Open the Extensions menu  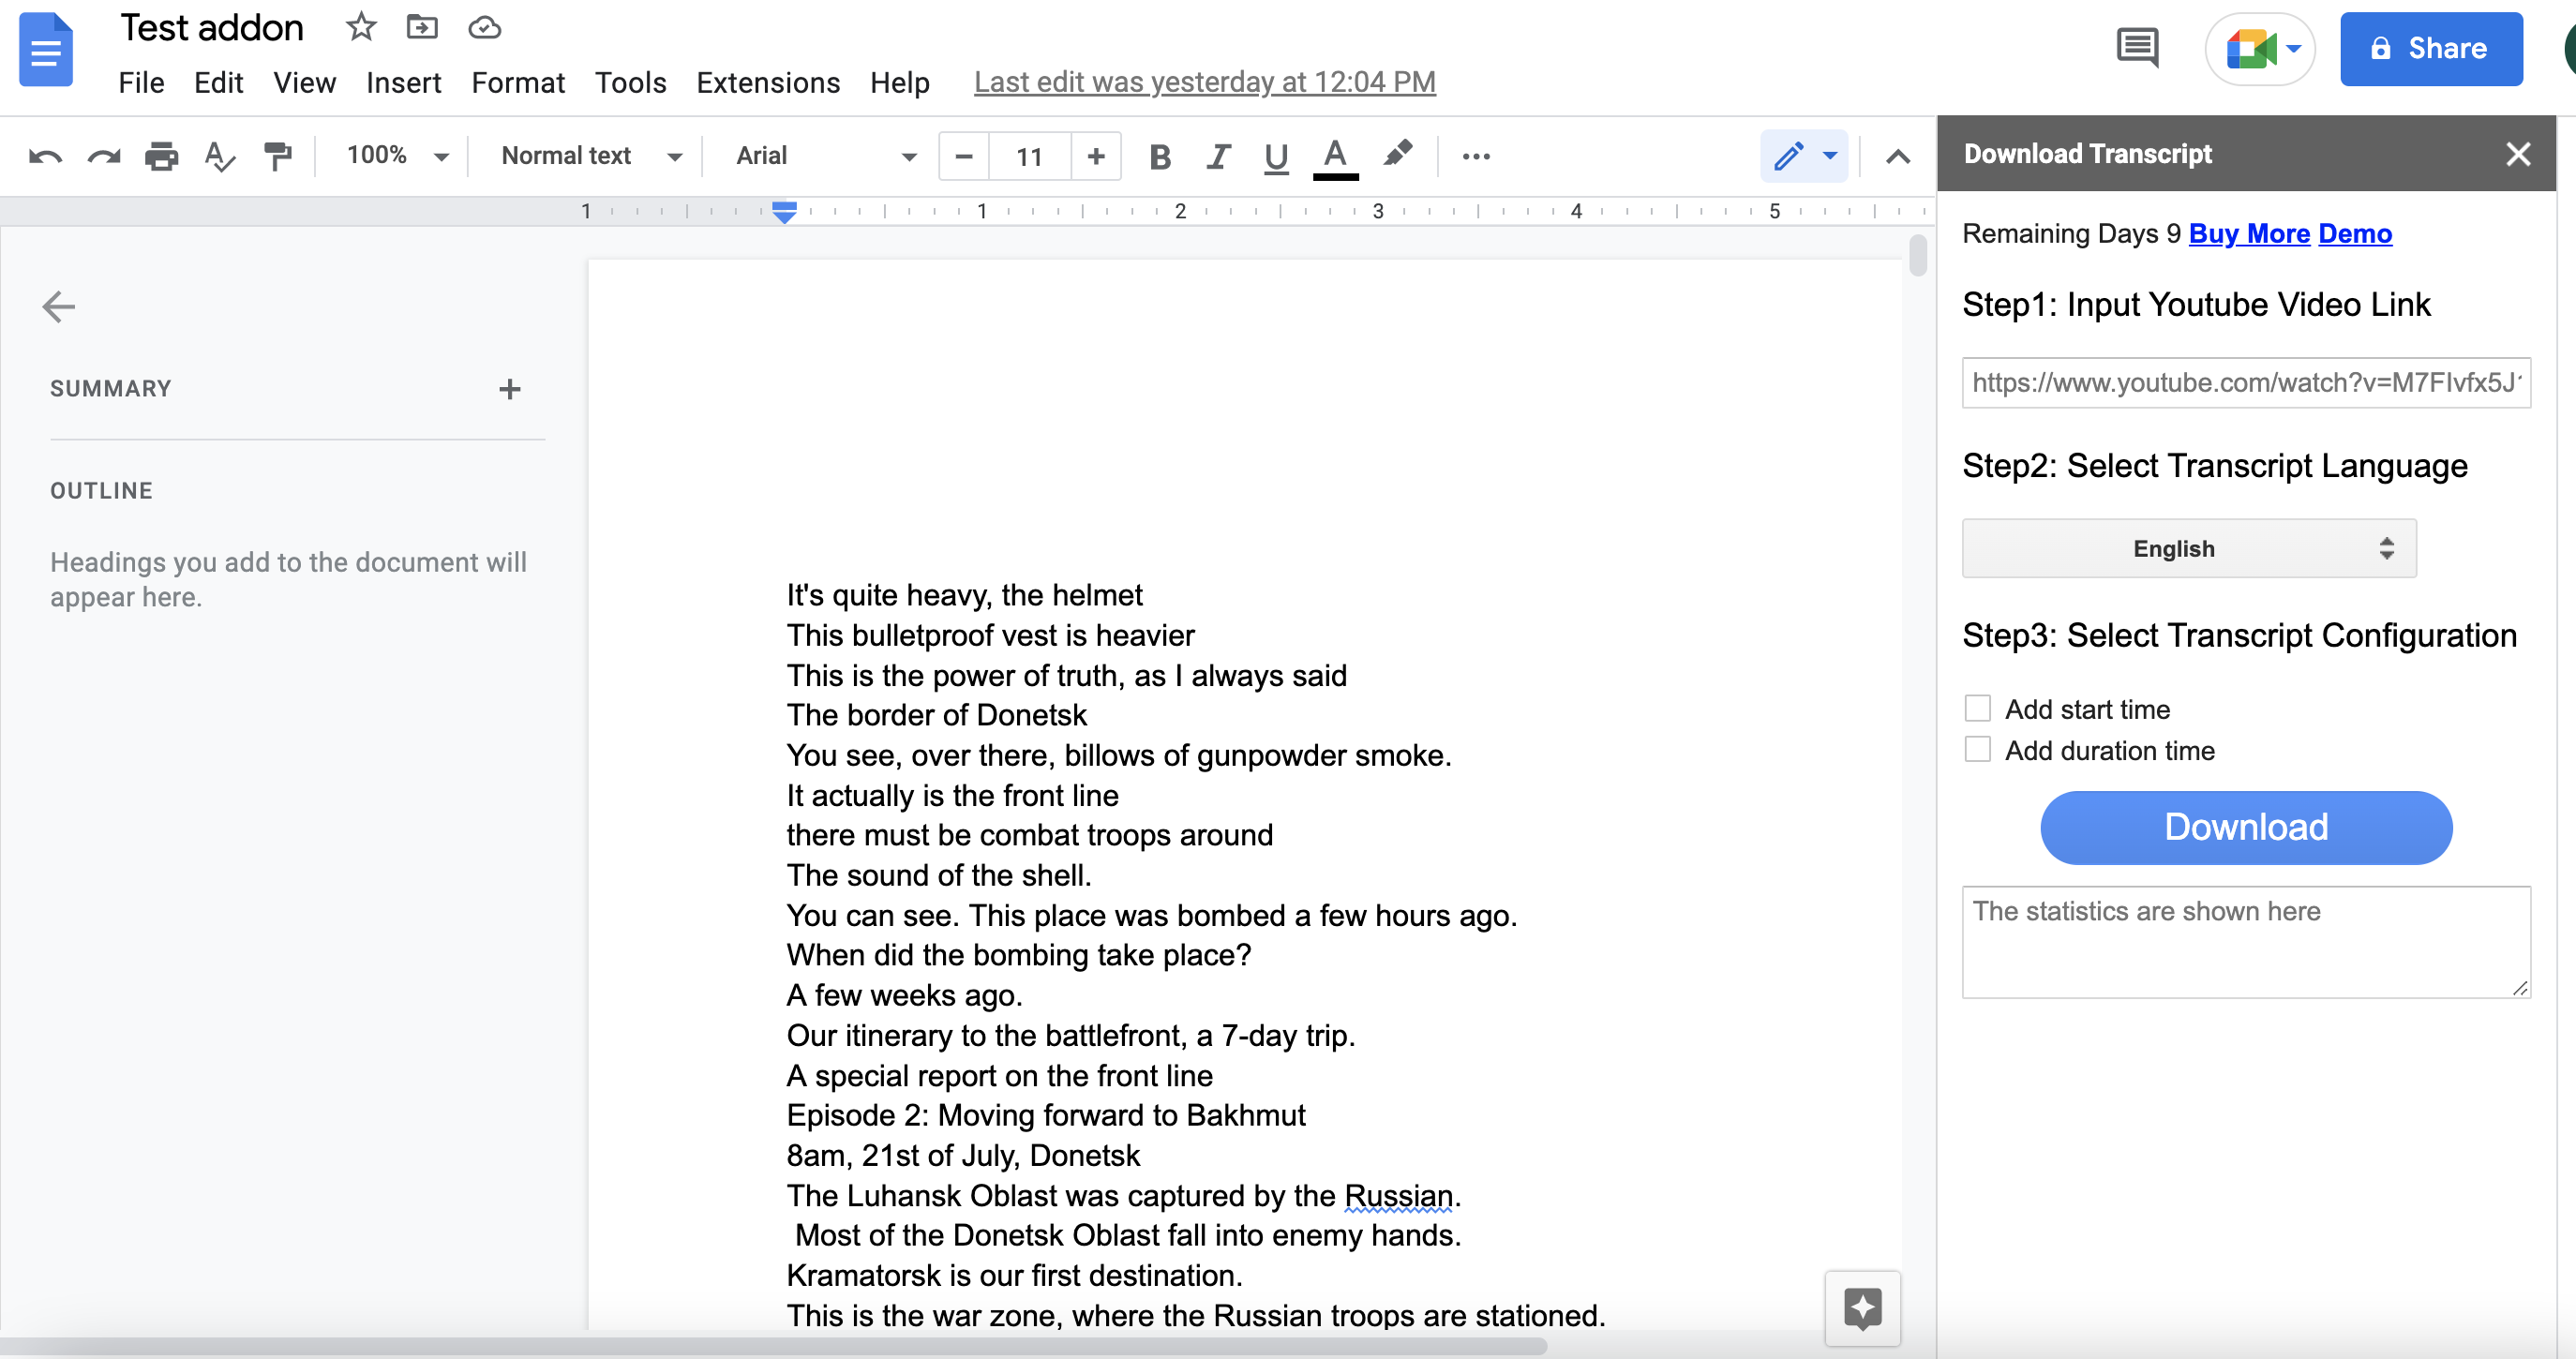point(768,82)
